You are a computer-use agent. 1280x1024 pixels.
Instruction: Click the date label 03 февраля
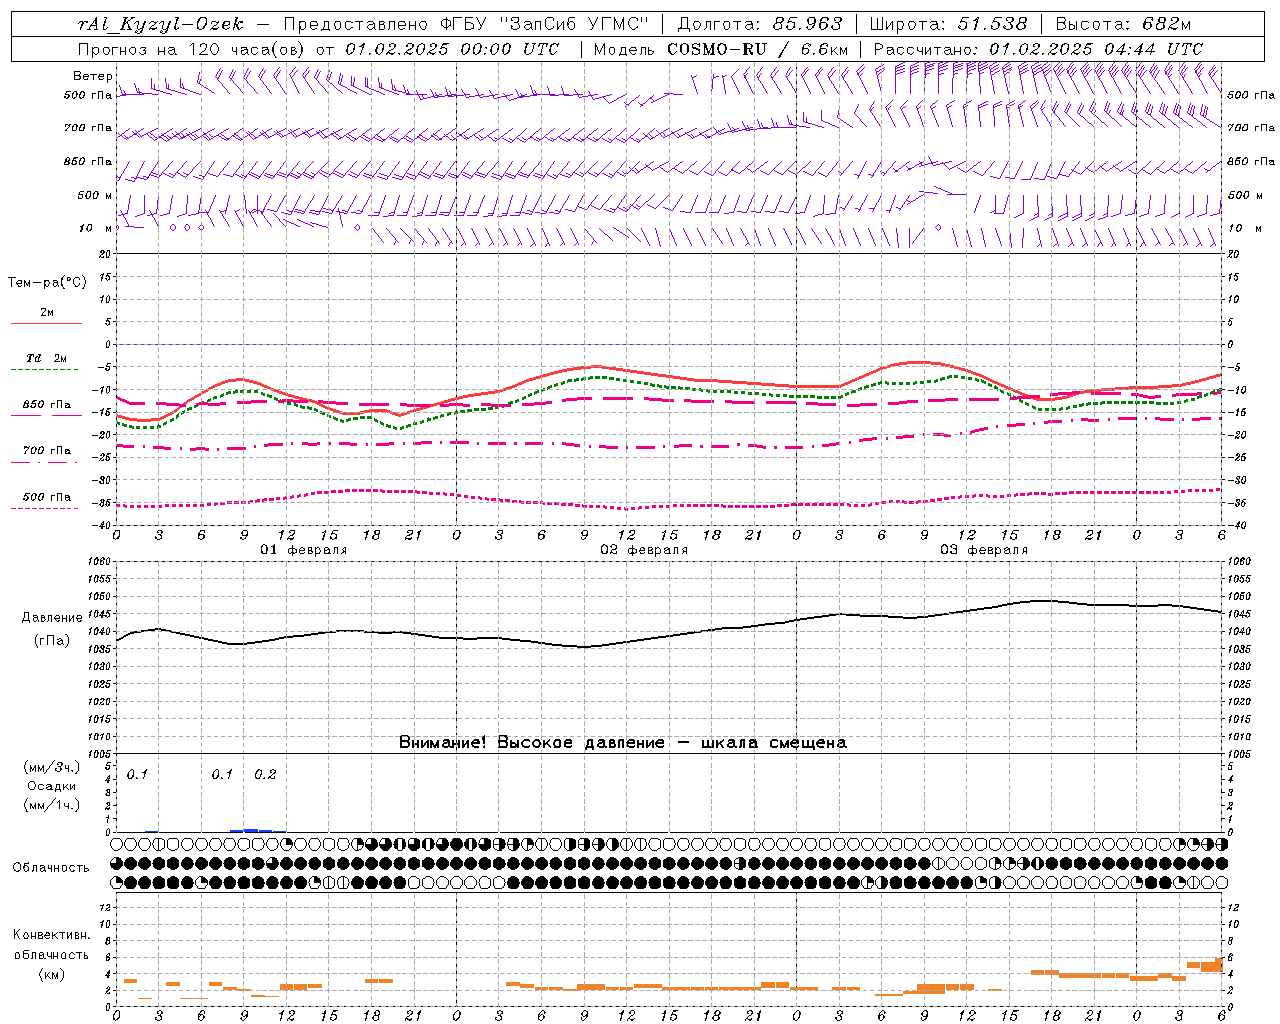pos(984,550)
